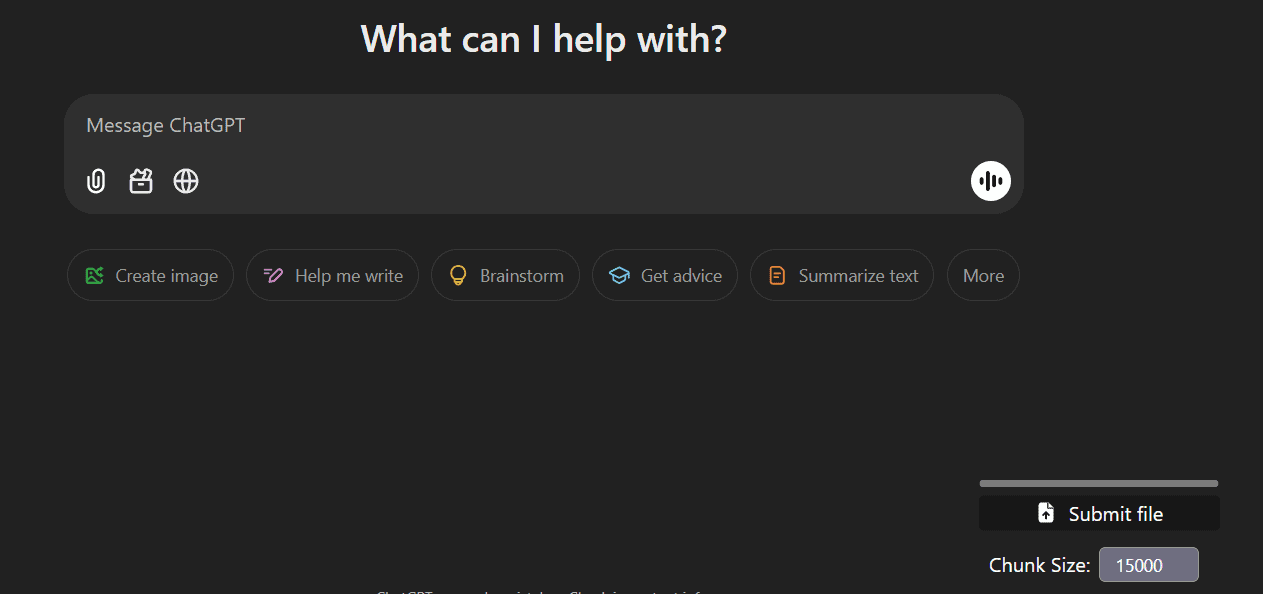This screenshot has height=594, width=1263.
Task: Click the progress bar above Submit file
Action: click(x=1098, y=483)
